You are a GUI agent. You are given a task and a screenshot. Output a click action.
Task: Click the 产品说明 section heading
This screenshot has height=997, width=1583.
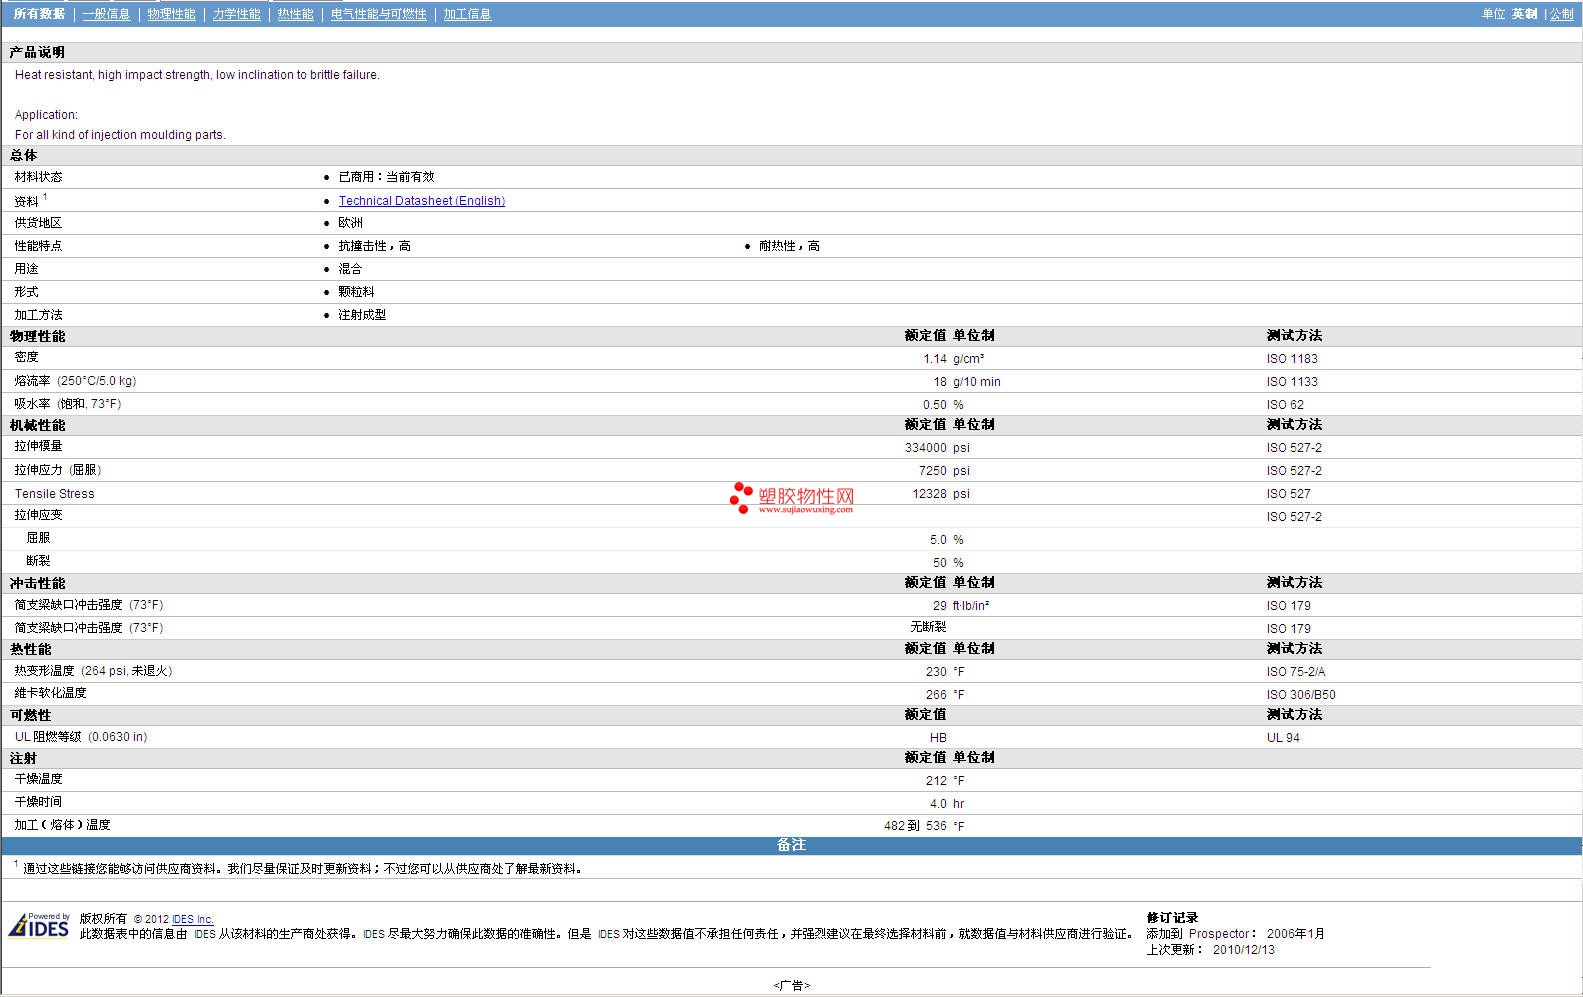click(37, 52)
